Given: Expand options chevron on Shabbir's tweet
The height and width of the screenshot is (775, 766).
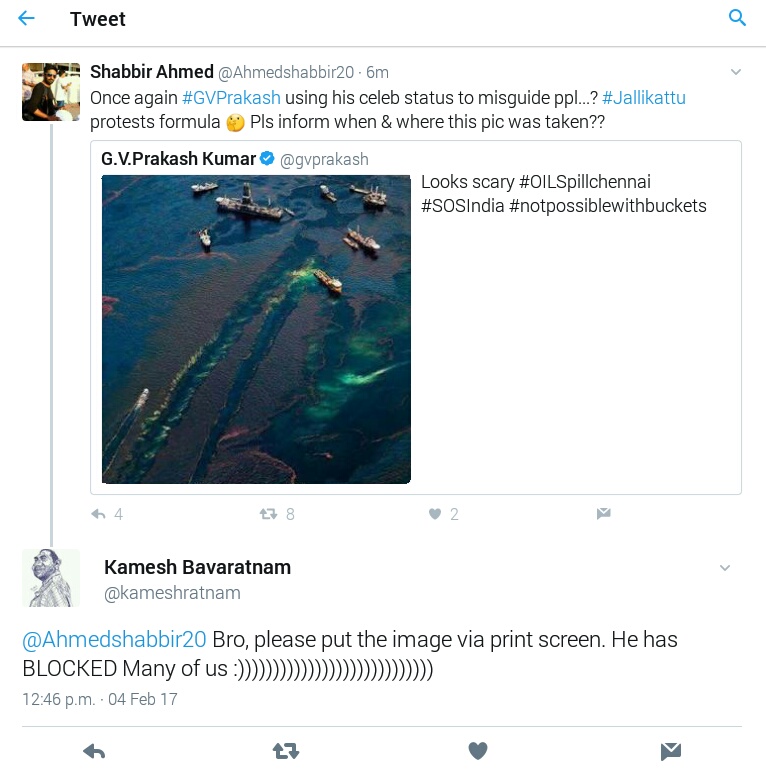Looking at the screenshot, I should coord(736,72).
